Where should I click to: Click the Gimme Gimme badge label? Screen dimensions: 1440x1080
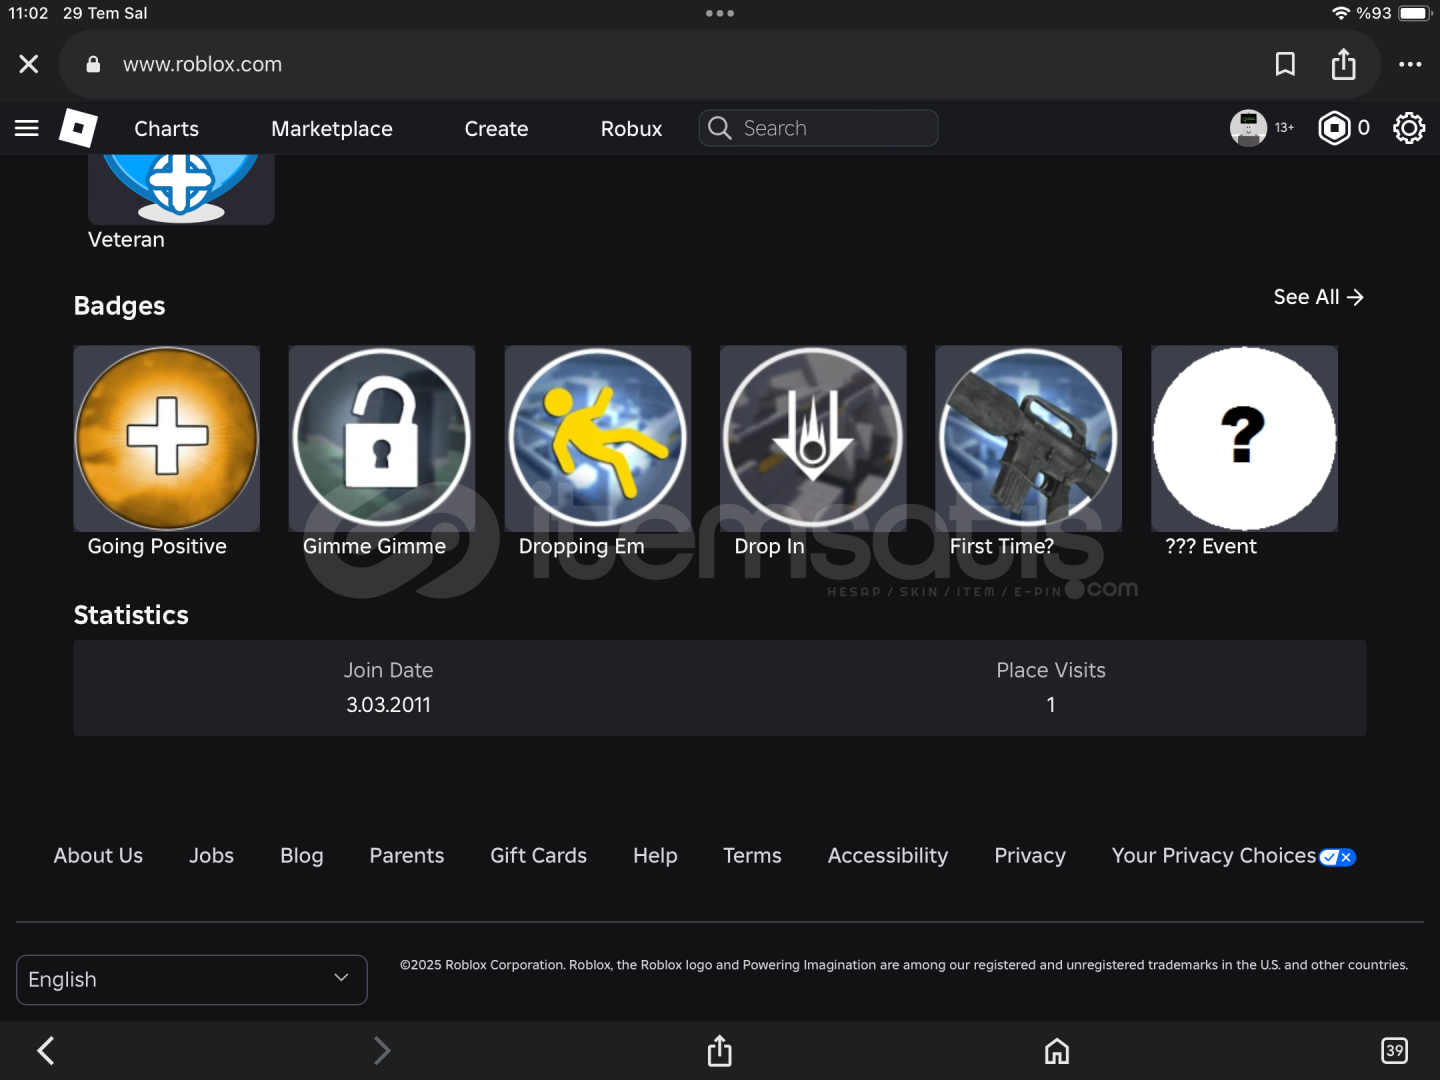374,547
